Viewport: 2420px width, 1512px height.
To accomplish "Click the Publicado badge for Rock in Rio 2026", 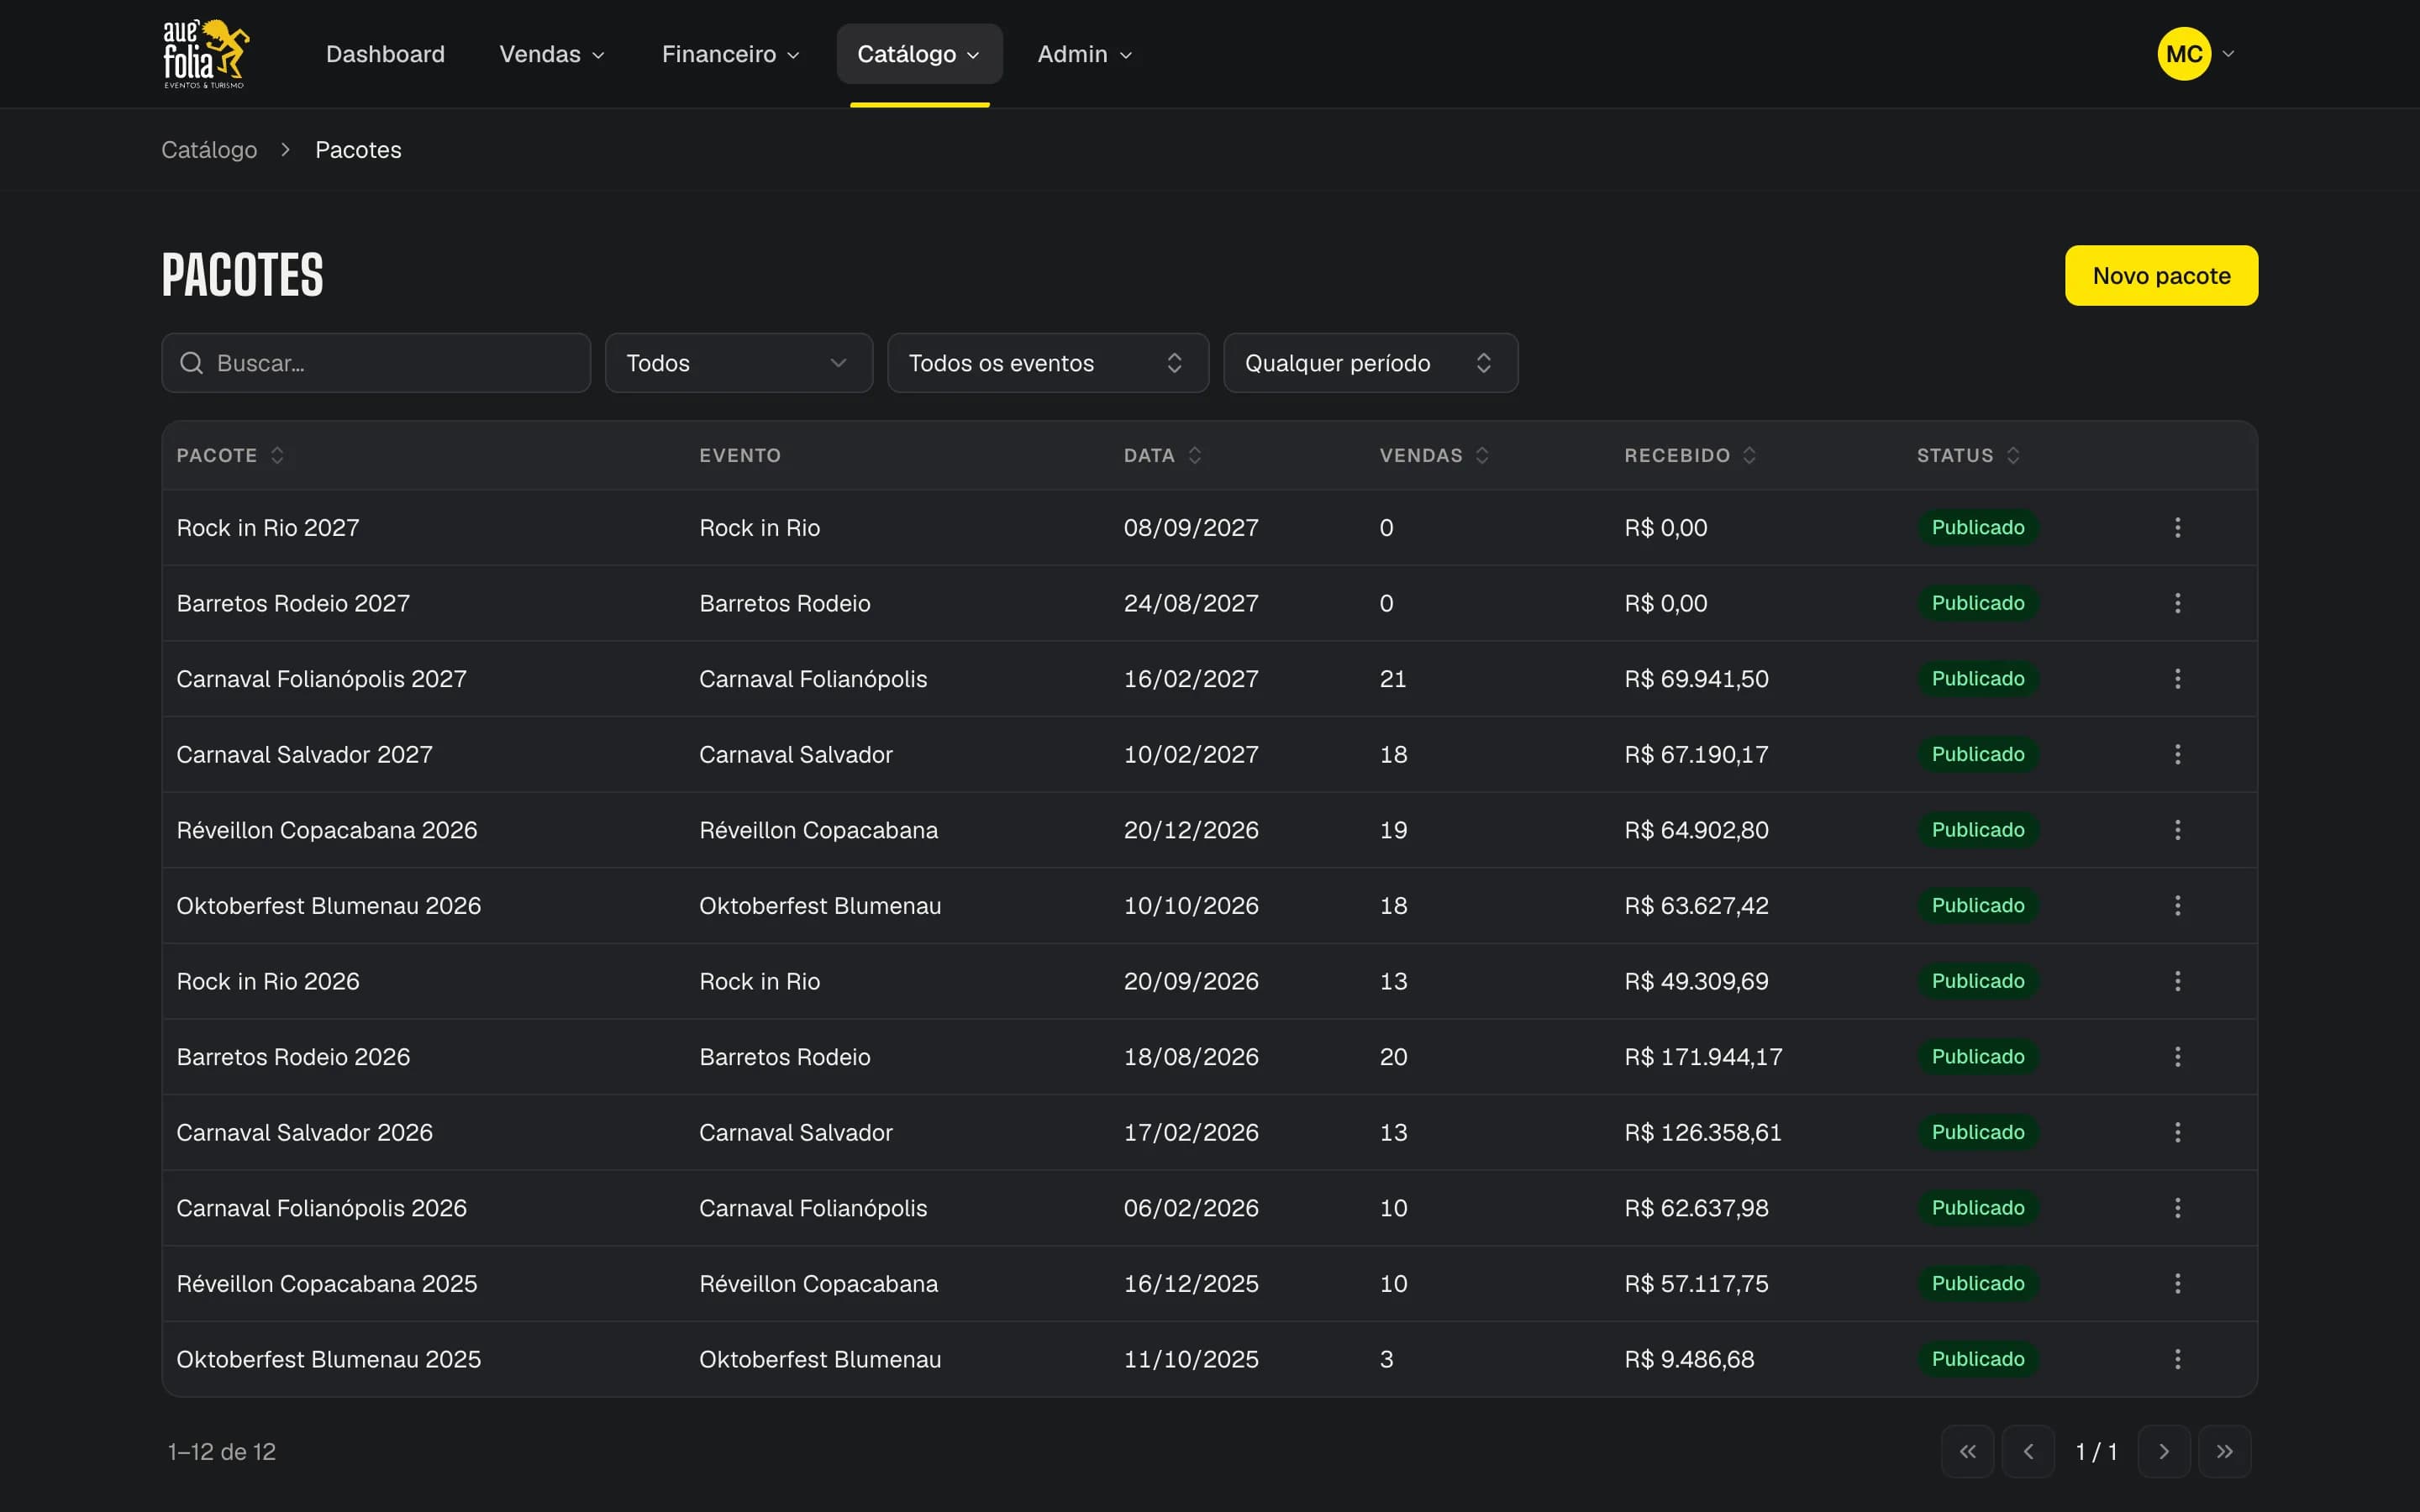I will pos(1977,981).
